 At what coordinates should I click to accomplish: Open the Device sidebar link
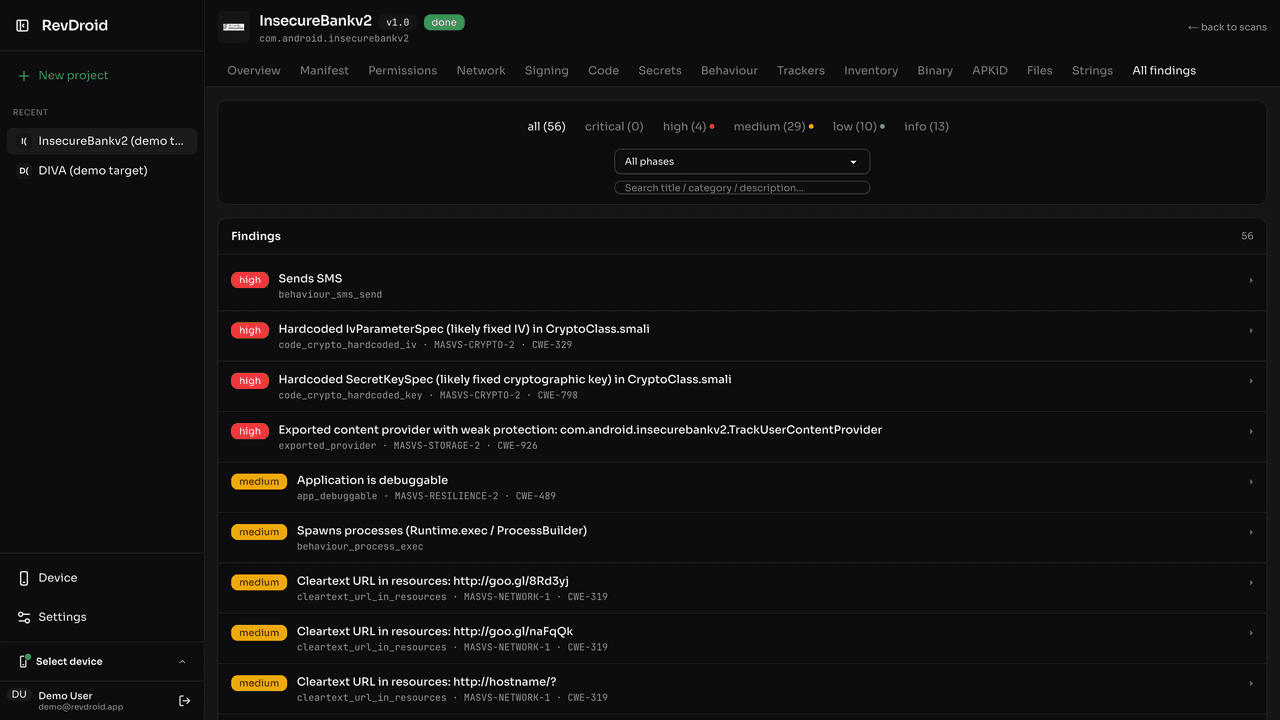[x=102, y=578]
